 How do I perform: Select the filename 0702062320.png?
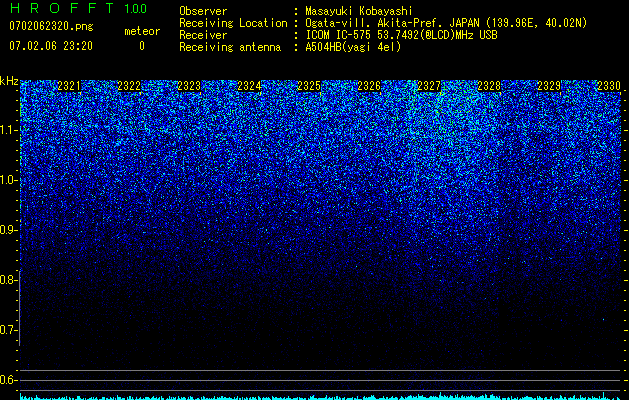click(x=51, y=26)
